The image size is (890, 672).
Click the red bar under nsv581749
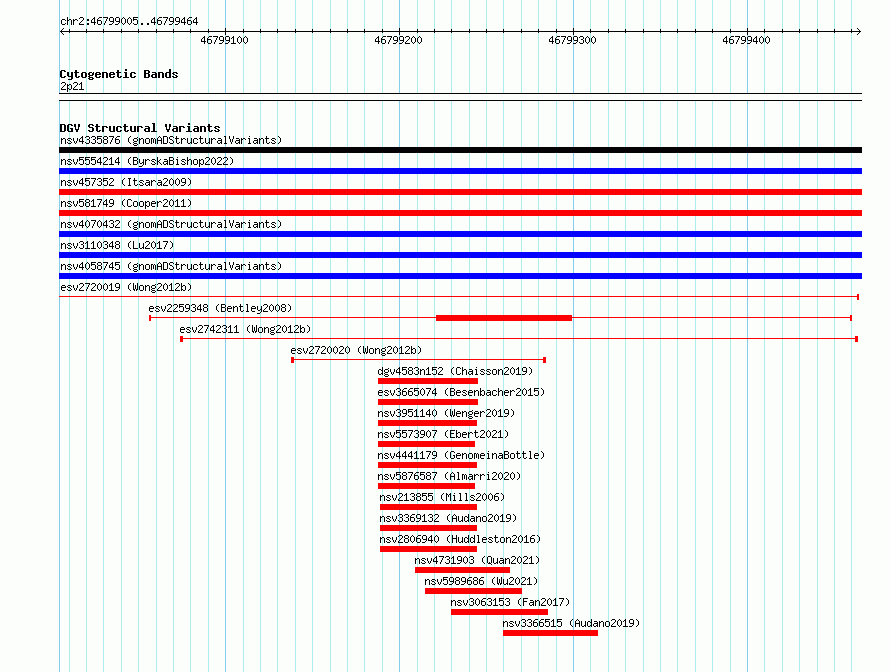click(x=460, y=213)
